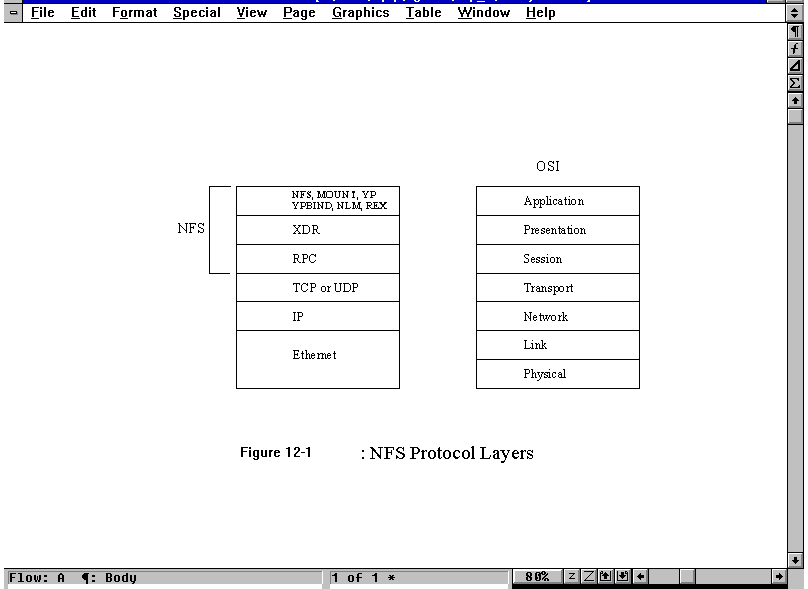The height and width of the screenshot is (589, 808).
Task: Open the Table menu
Action: click(x=423, y=13)
